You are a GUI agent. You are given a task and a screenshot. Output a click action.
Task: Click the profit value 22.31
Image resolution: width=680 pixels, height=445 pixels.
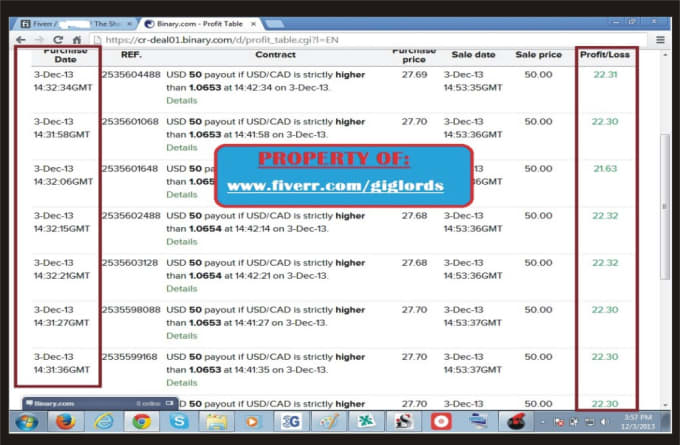(605, 75)
